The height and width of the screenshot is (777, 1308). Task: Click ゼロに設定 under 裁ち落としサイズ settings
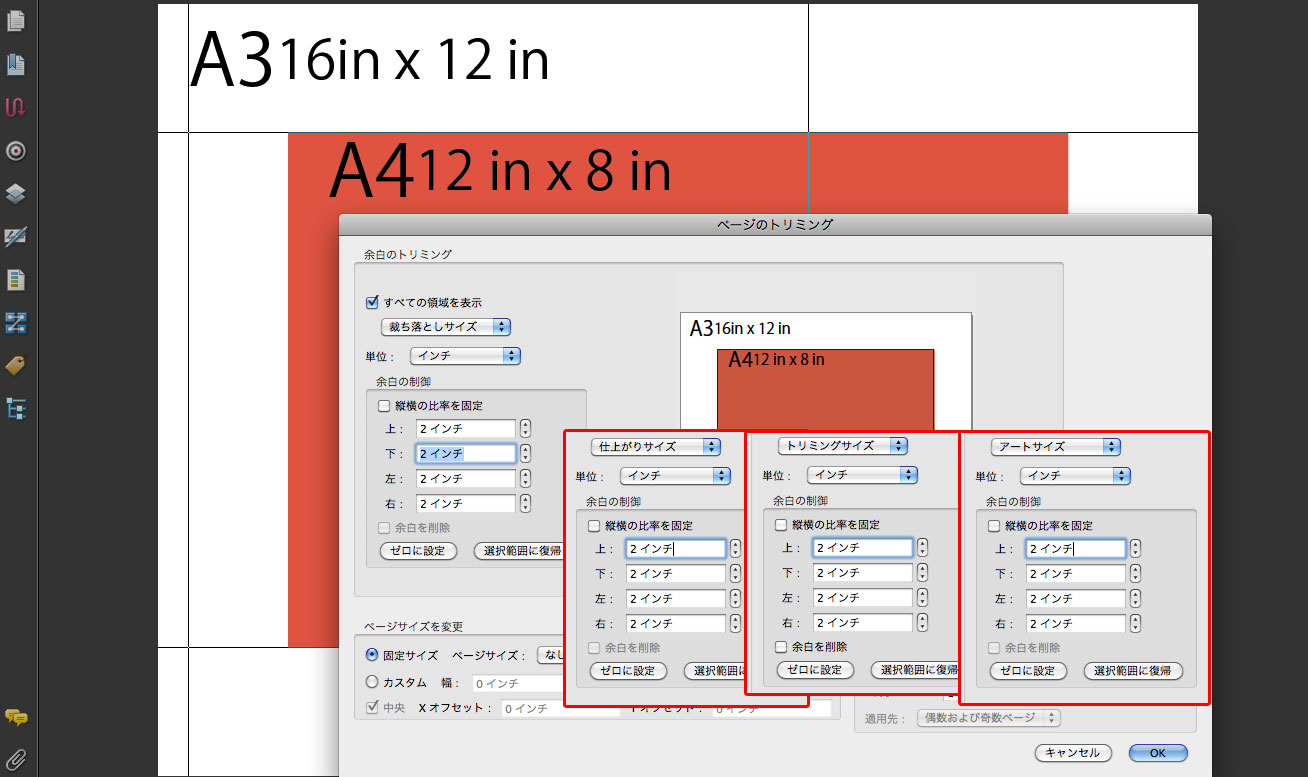(418, 551)
